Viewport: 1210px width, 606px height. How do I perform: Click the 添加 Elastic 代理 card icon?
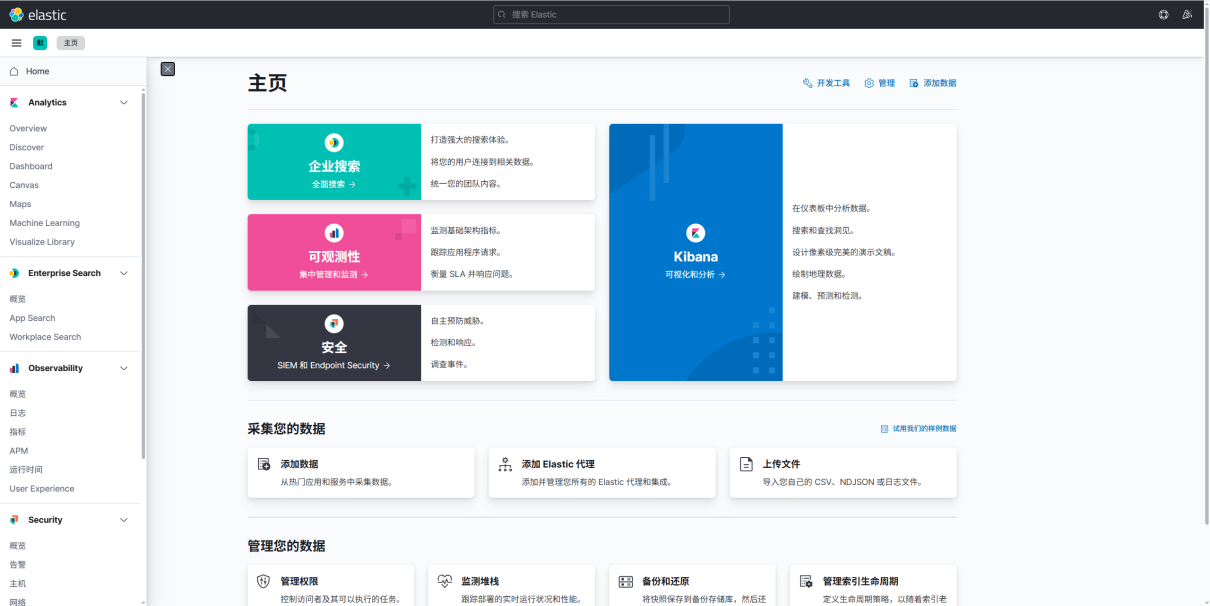tap(505, 464)
